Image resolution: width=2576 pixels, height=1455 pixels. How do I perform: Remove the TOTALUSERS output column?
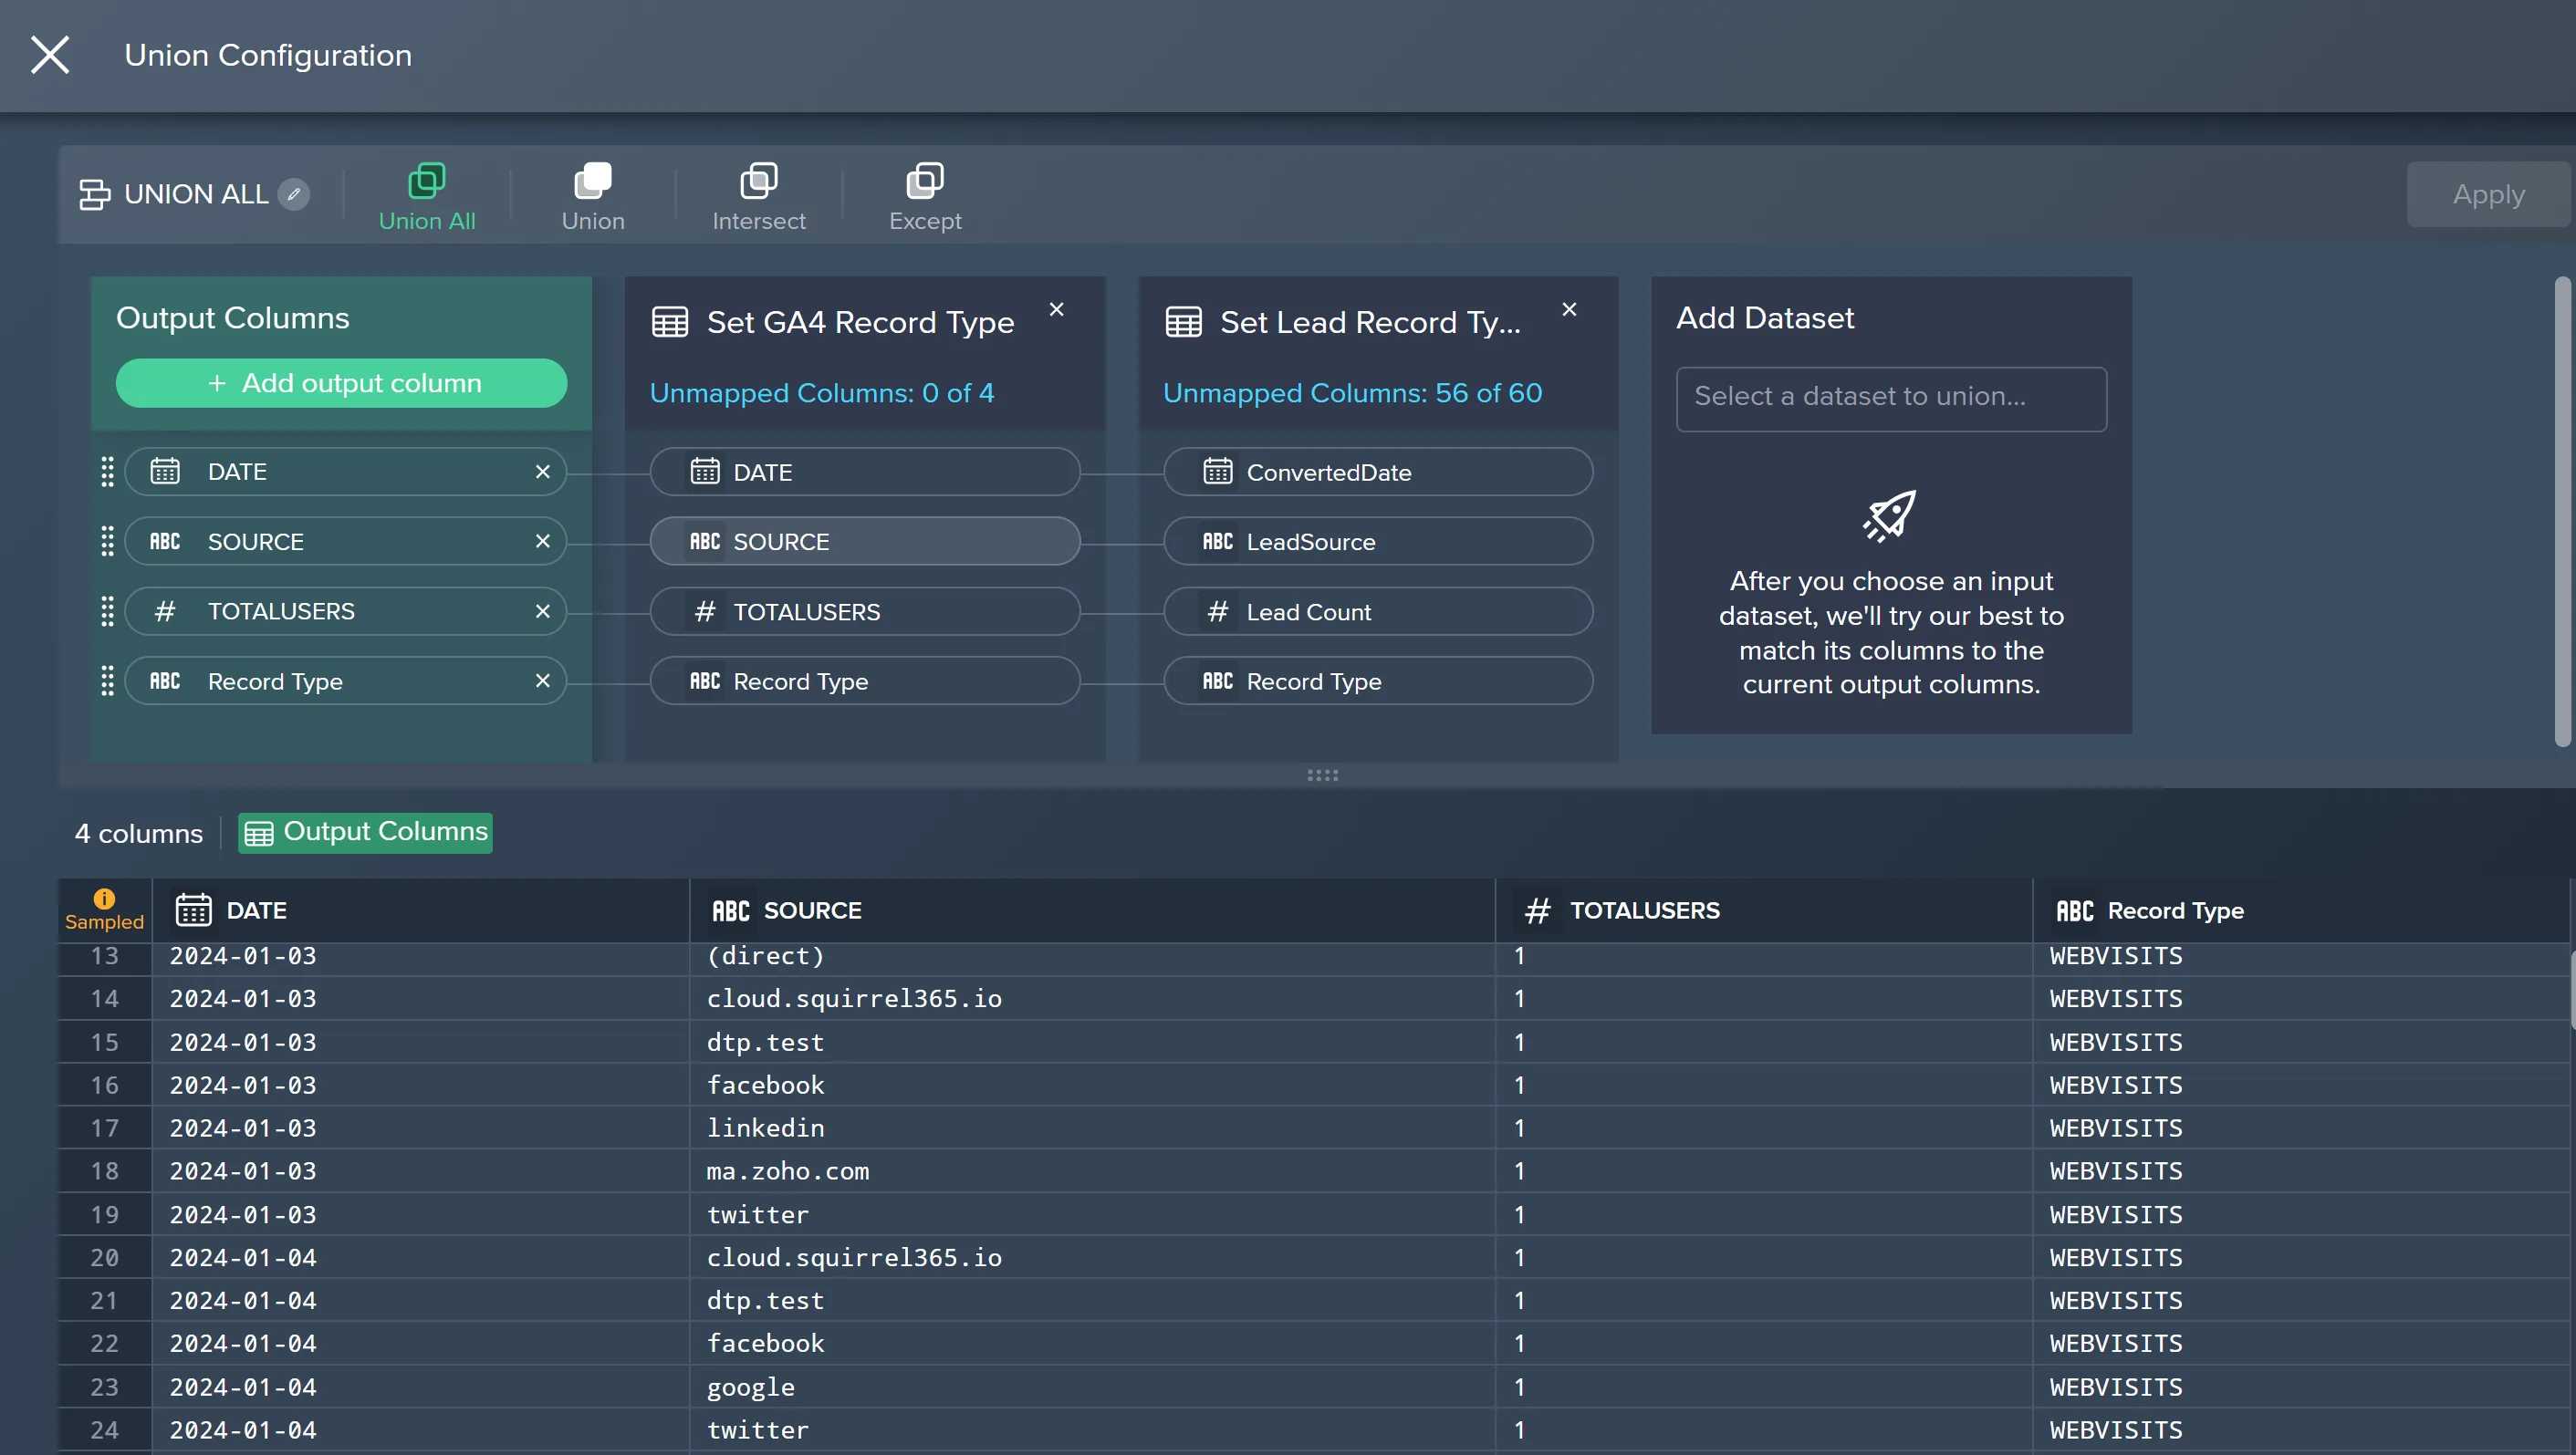pos(543,611)
